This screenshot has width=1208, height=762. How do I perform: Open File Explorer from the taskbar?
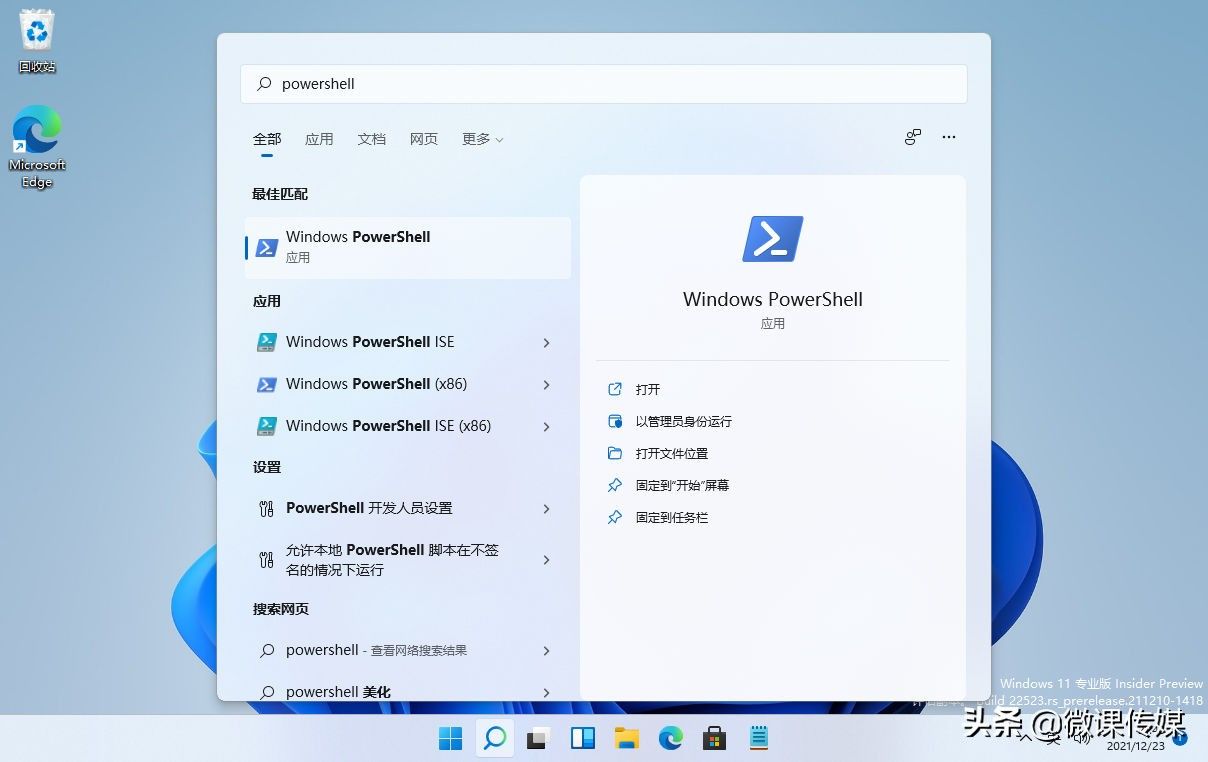627,739
